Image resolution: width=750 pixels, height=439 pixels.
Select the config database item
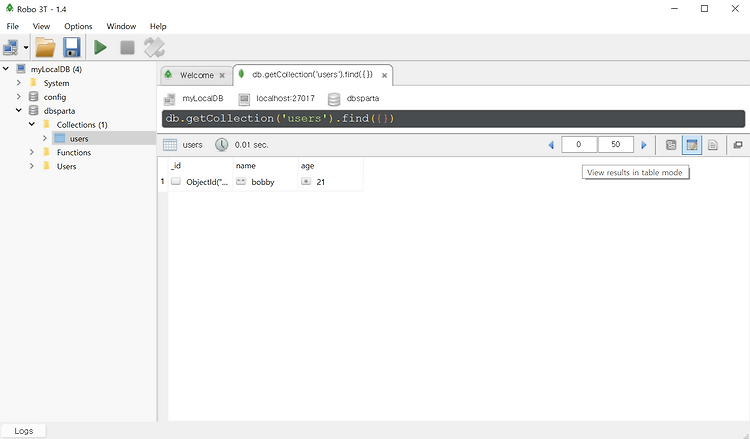[x=55, y=97]
